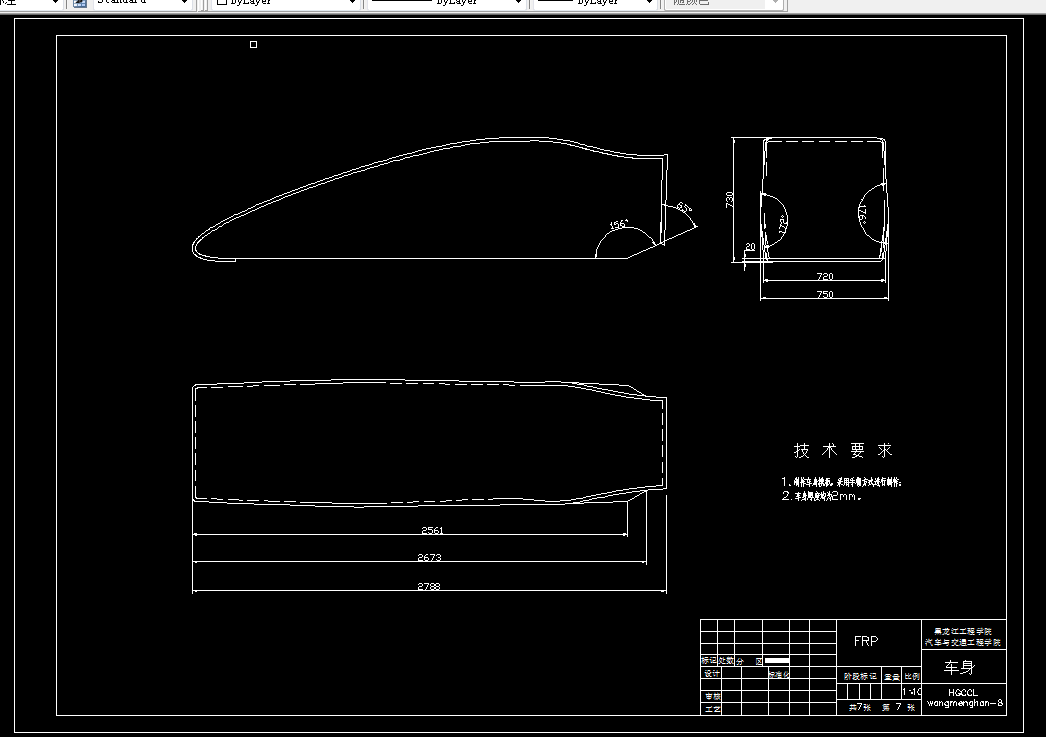Click the 共7张 total sheets text
The image size is (1046, 737).
(859, 707)
